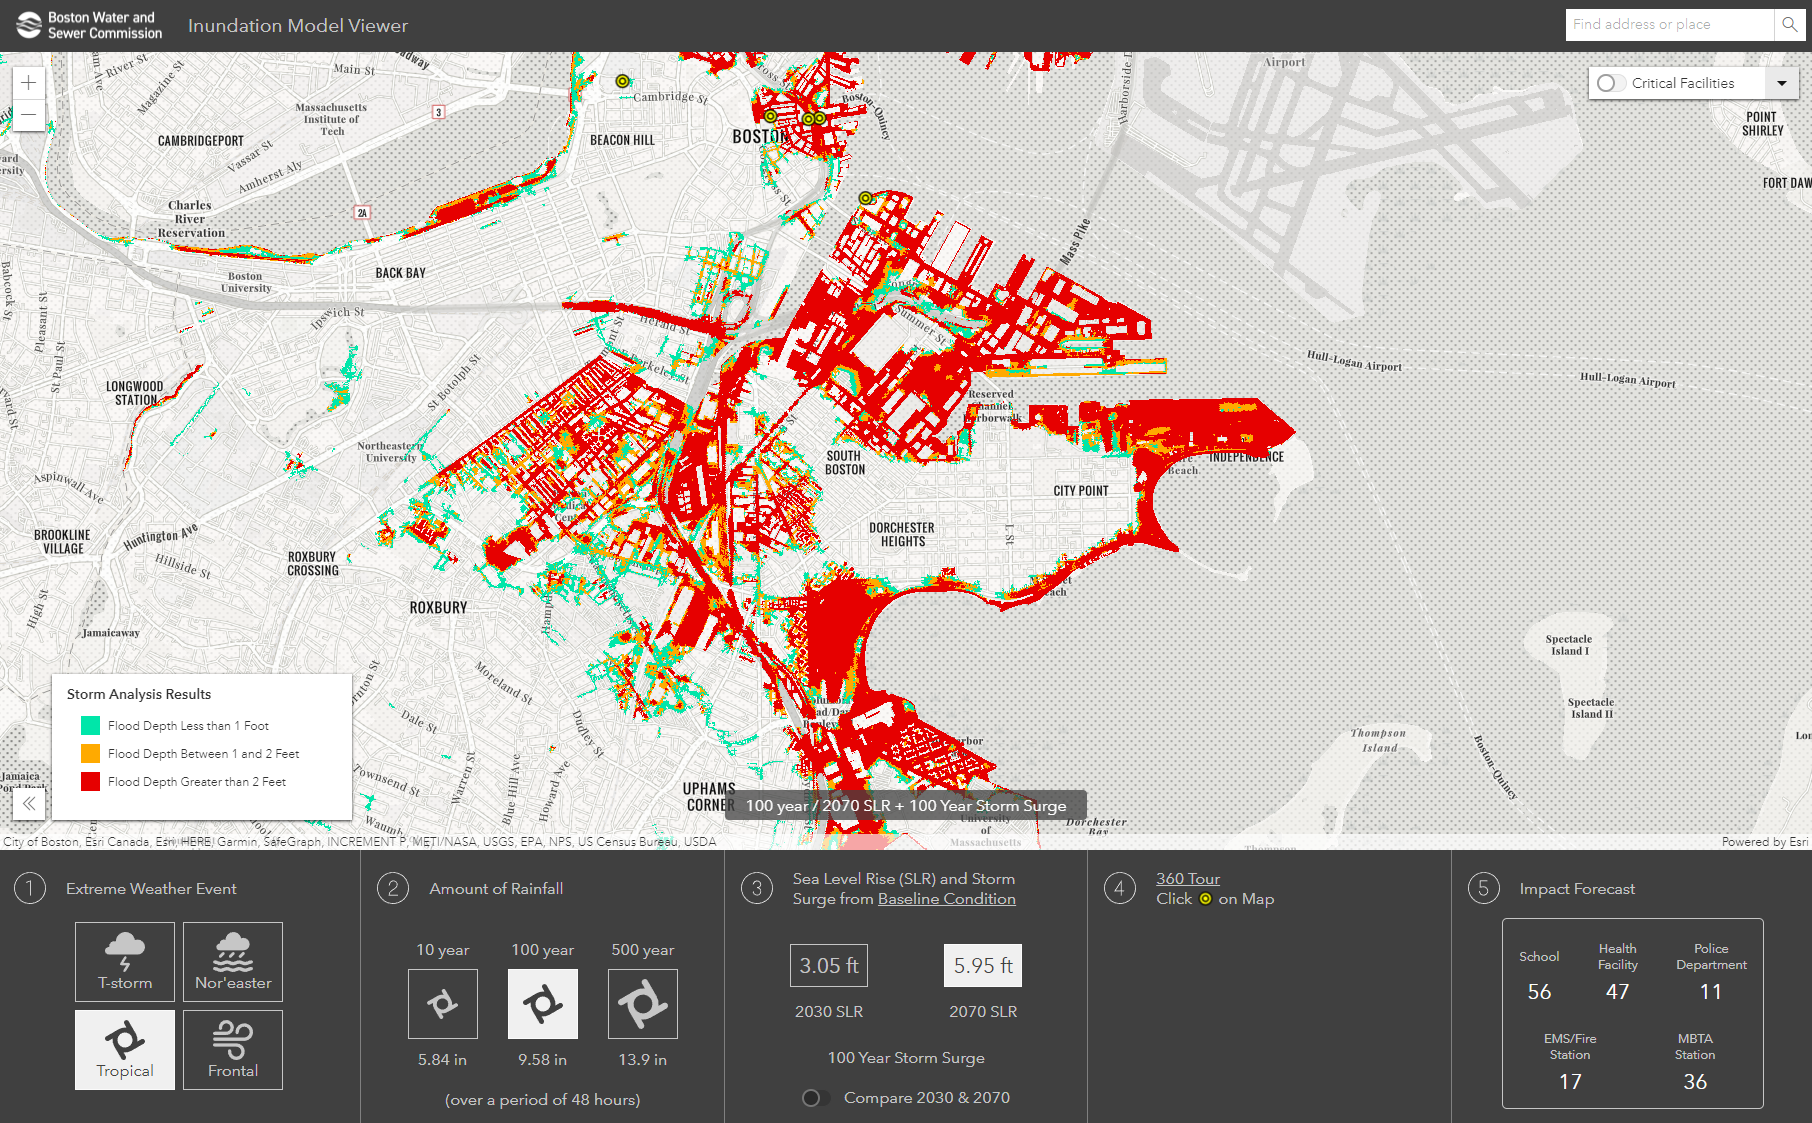This screenshot has height=1123, width=1812.
Task: Toggle the Critical Facilities layer on
Action: 1609,84
